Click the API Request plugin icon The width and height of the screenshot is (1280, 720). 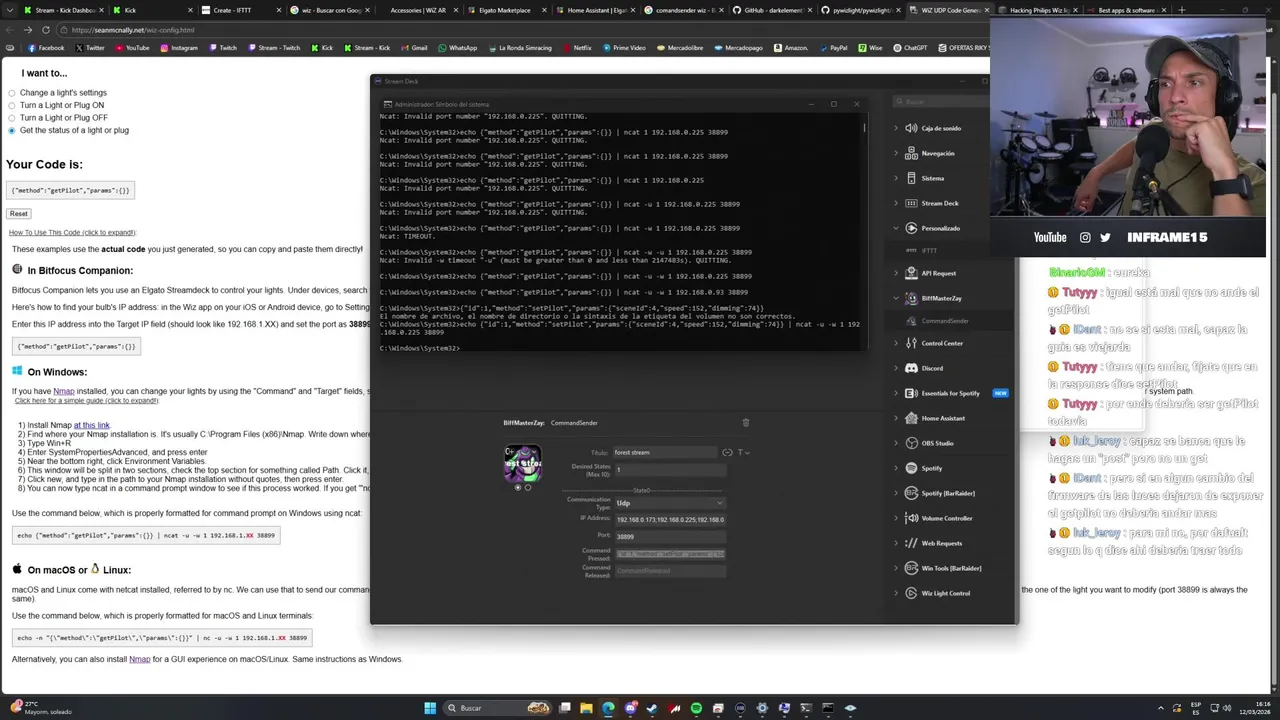coord(911,273)
